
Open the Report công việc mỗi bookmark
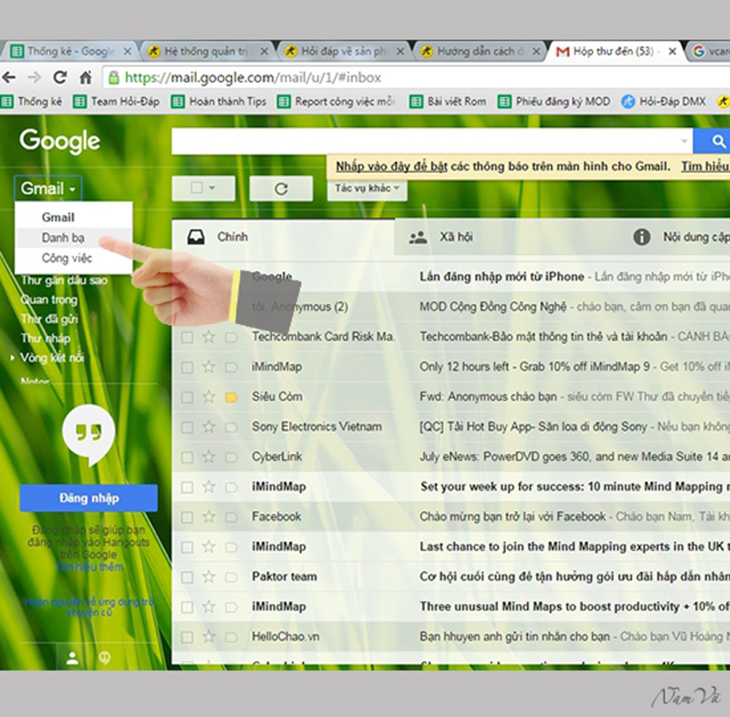[336, 101]
